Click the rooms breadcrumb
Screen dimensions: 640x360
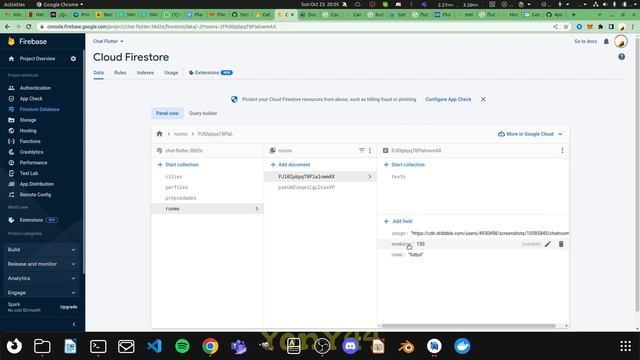point(180,134)
